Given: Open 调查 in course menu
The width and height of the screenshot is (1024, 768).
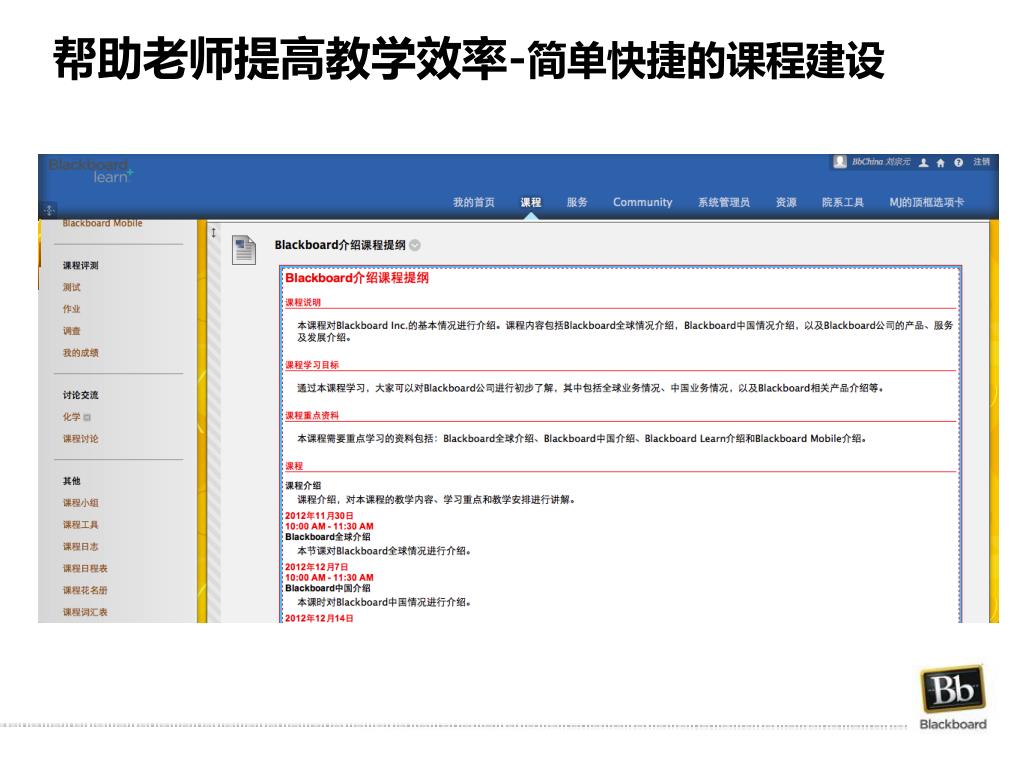Looking at the screenshot, I should [x=72, y=331].
